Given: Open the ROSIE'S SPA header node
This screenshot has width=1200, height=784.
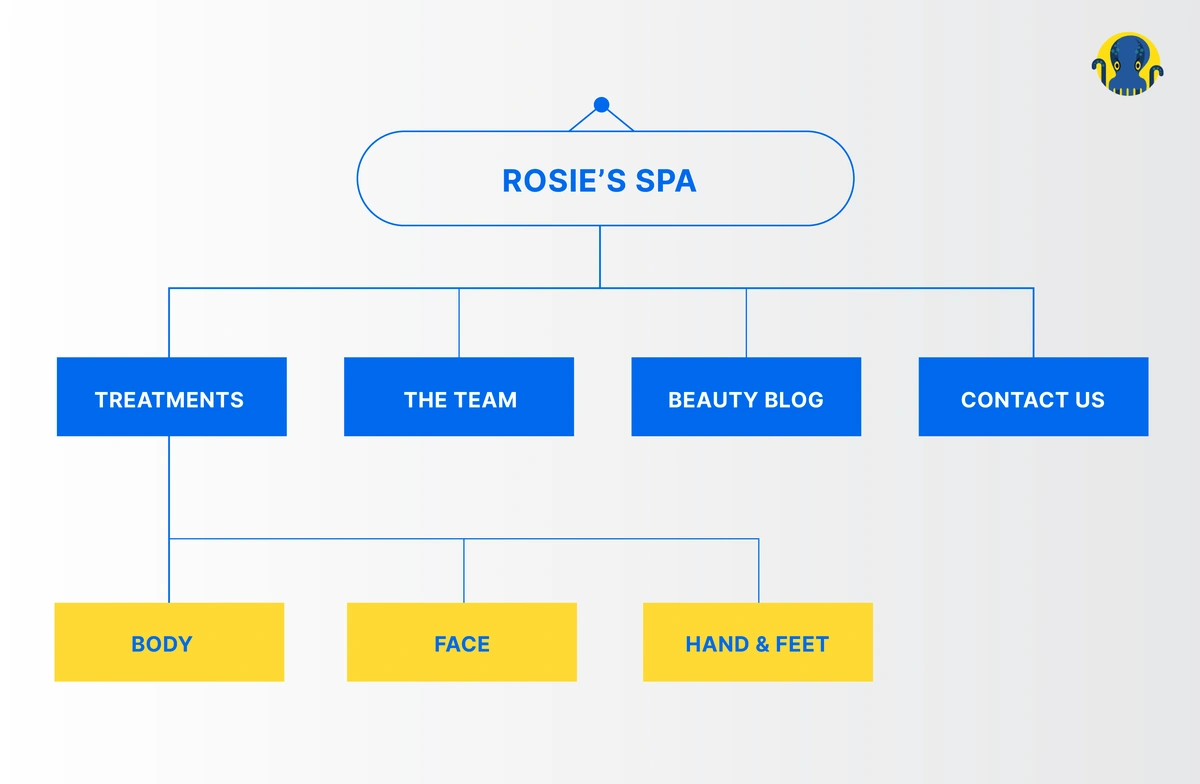Looking at the screenshot, I should (599, 180).
